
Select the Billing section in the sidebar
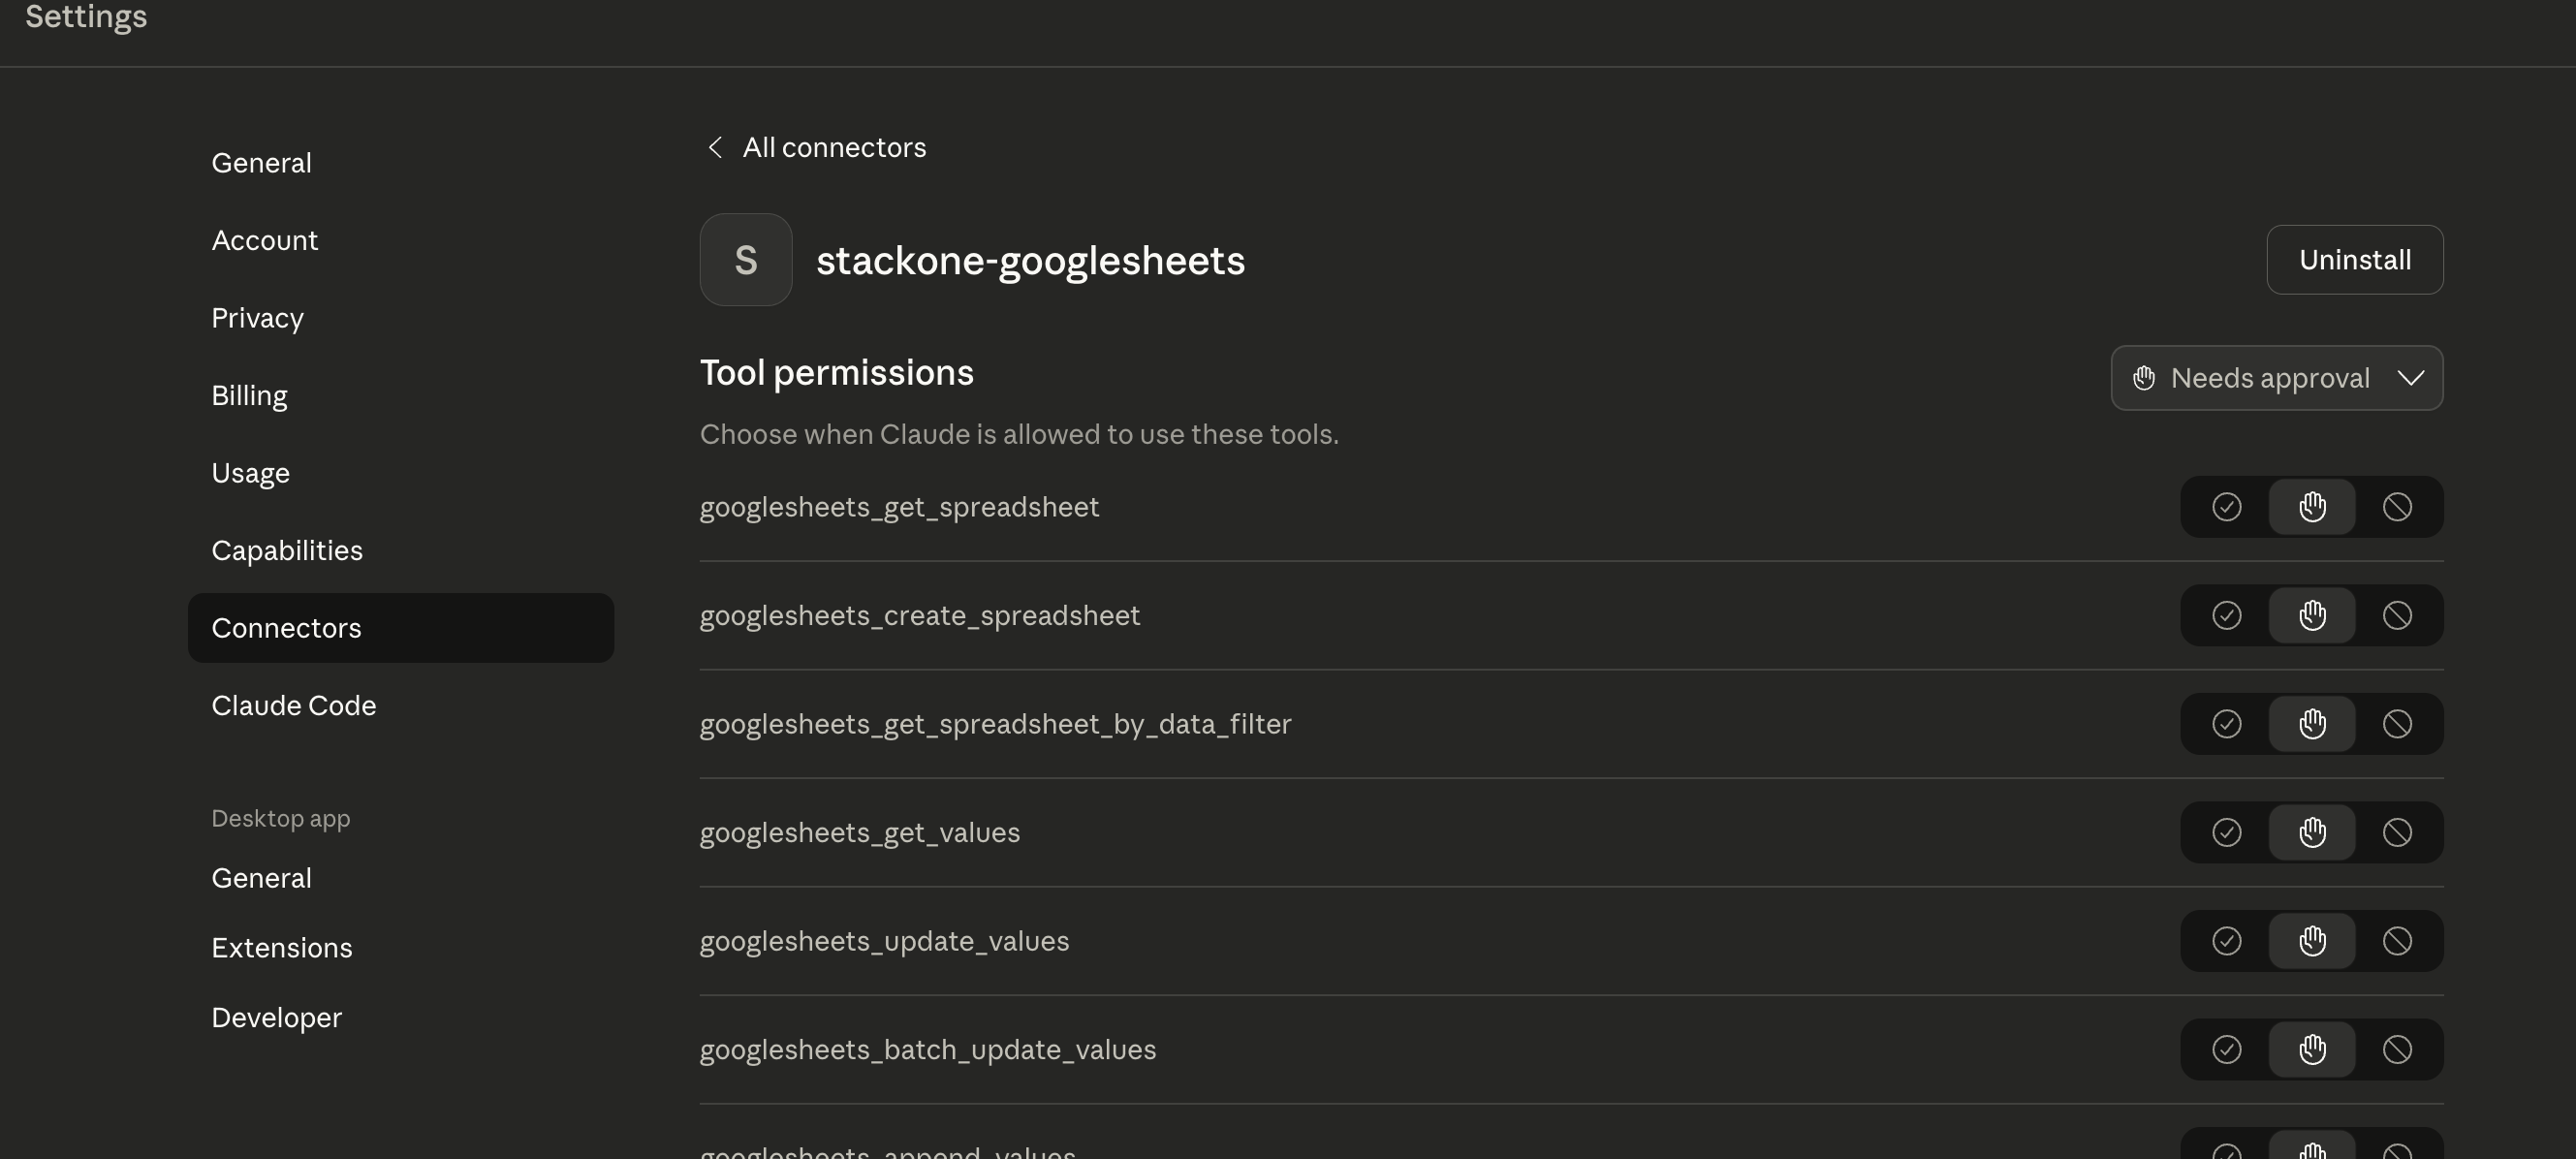point(249,395)
